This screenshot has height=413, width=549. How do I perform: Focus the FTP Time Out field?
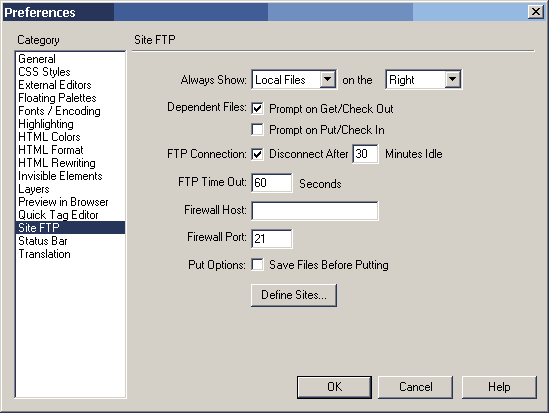click(272, 183)
